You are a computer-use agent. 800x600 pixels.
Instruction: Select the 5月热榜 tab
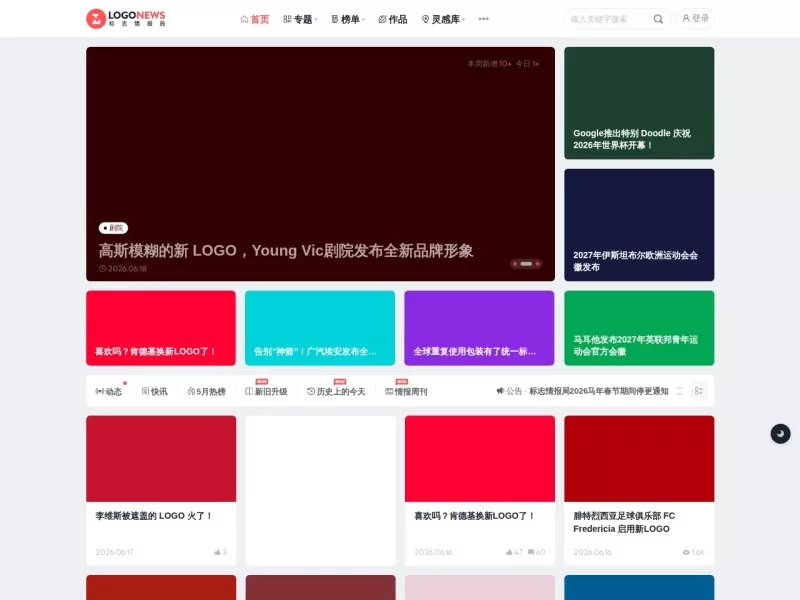point(207,391)
